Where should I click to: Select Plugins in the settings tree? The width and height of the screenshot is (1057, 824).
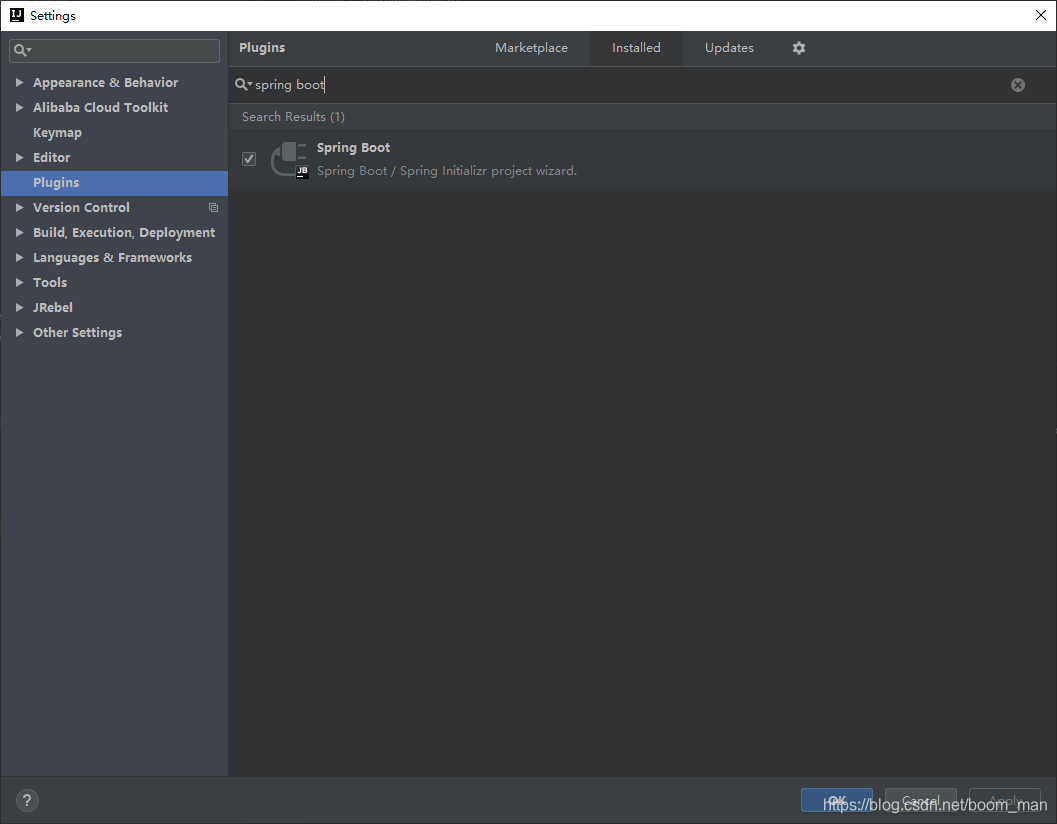click(x=114, y=183)
